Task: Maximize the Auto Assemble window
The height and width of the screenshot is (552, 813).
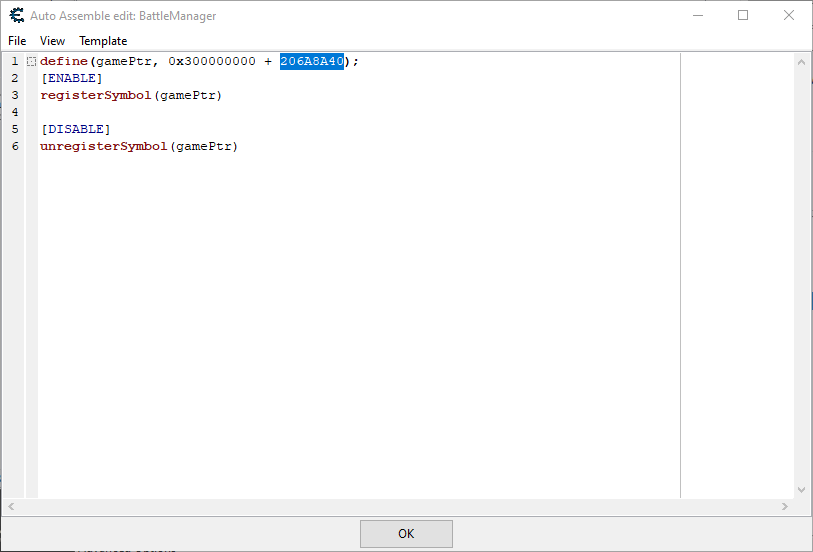Action: (x=743, y=16)
